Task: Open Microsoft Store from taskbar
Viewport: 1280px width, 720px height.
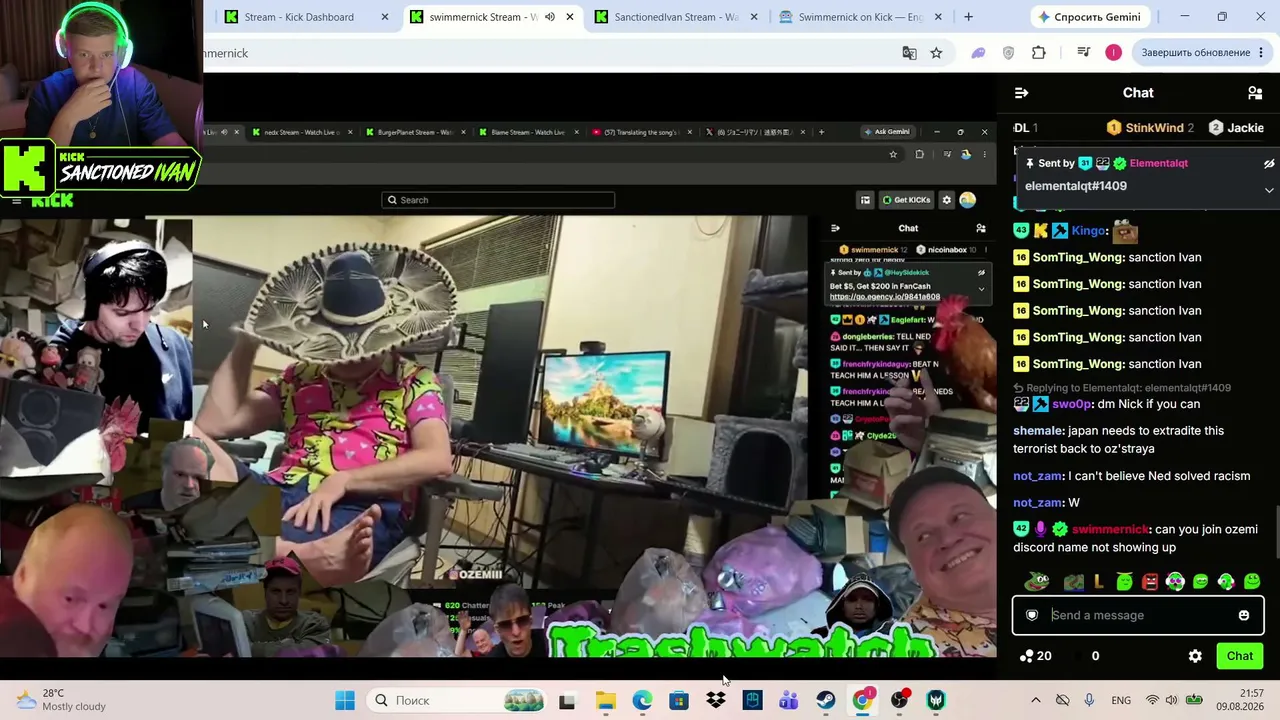Action: click(679, 700)
